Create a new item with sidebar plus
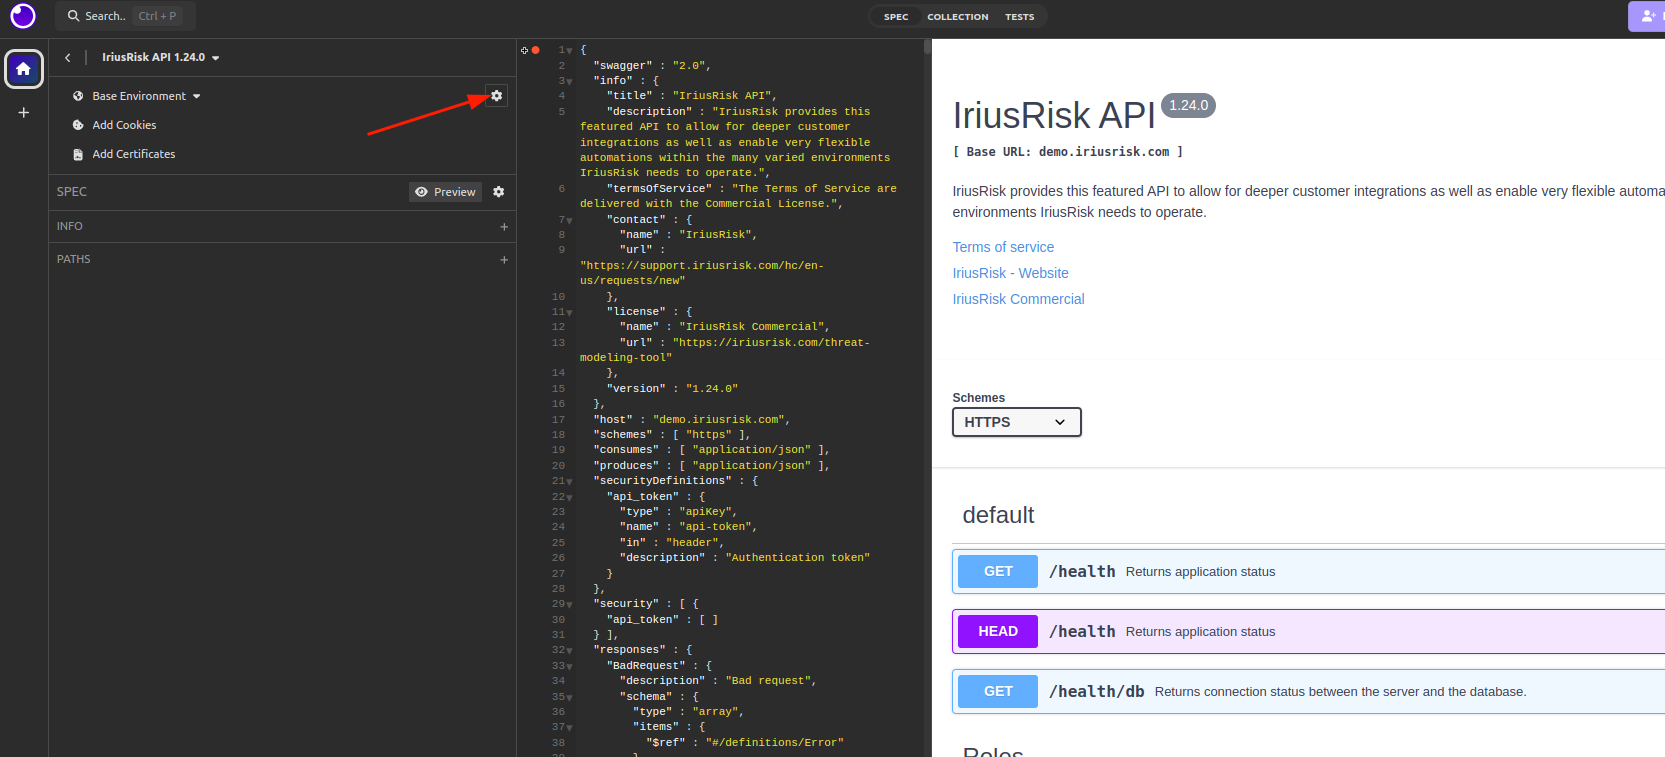This screenshot has width=1665, height=757. (24, 113)
